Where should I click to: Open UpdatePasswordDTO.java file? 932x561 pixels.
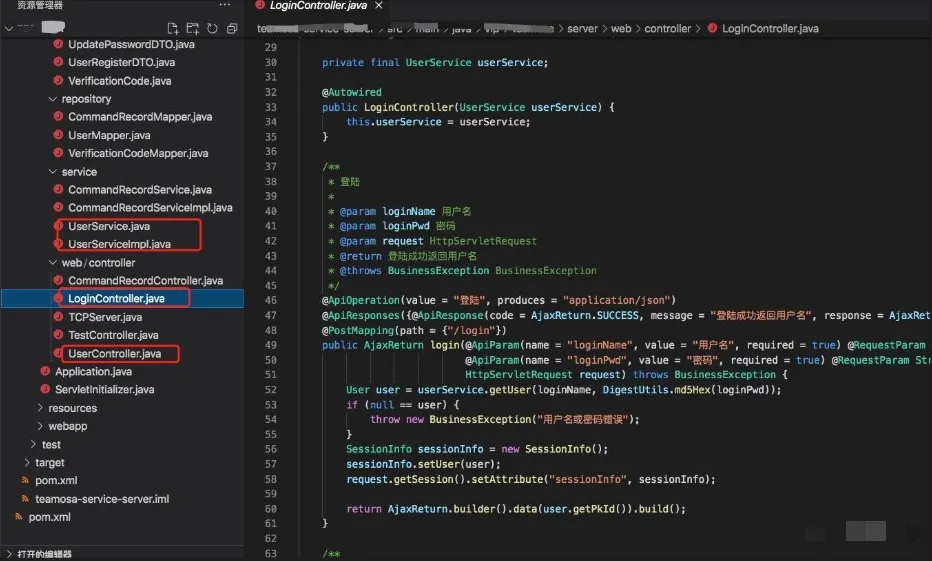point(131,44)
